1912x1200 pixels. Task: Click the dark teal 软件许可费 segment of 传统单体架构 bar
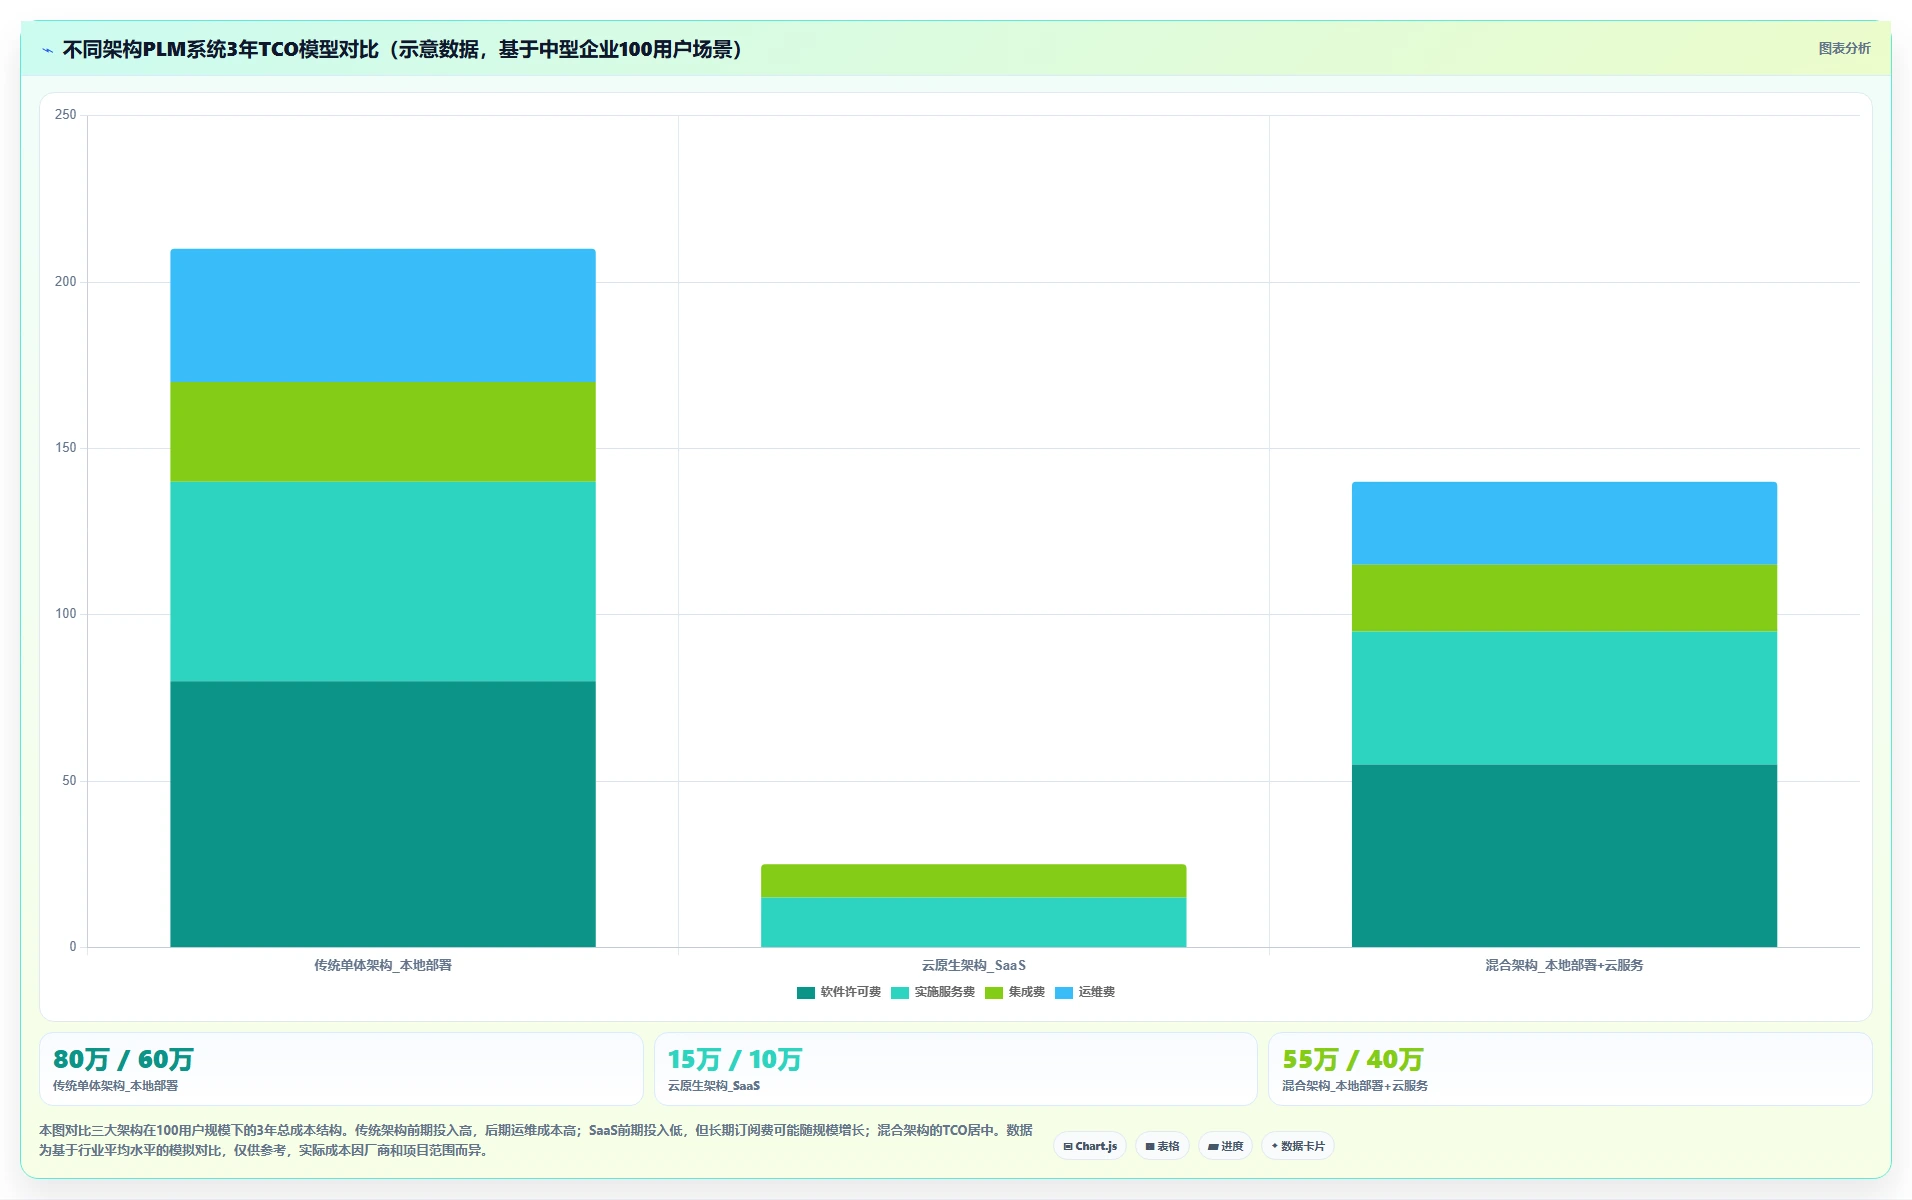[383, 814]
